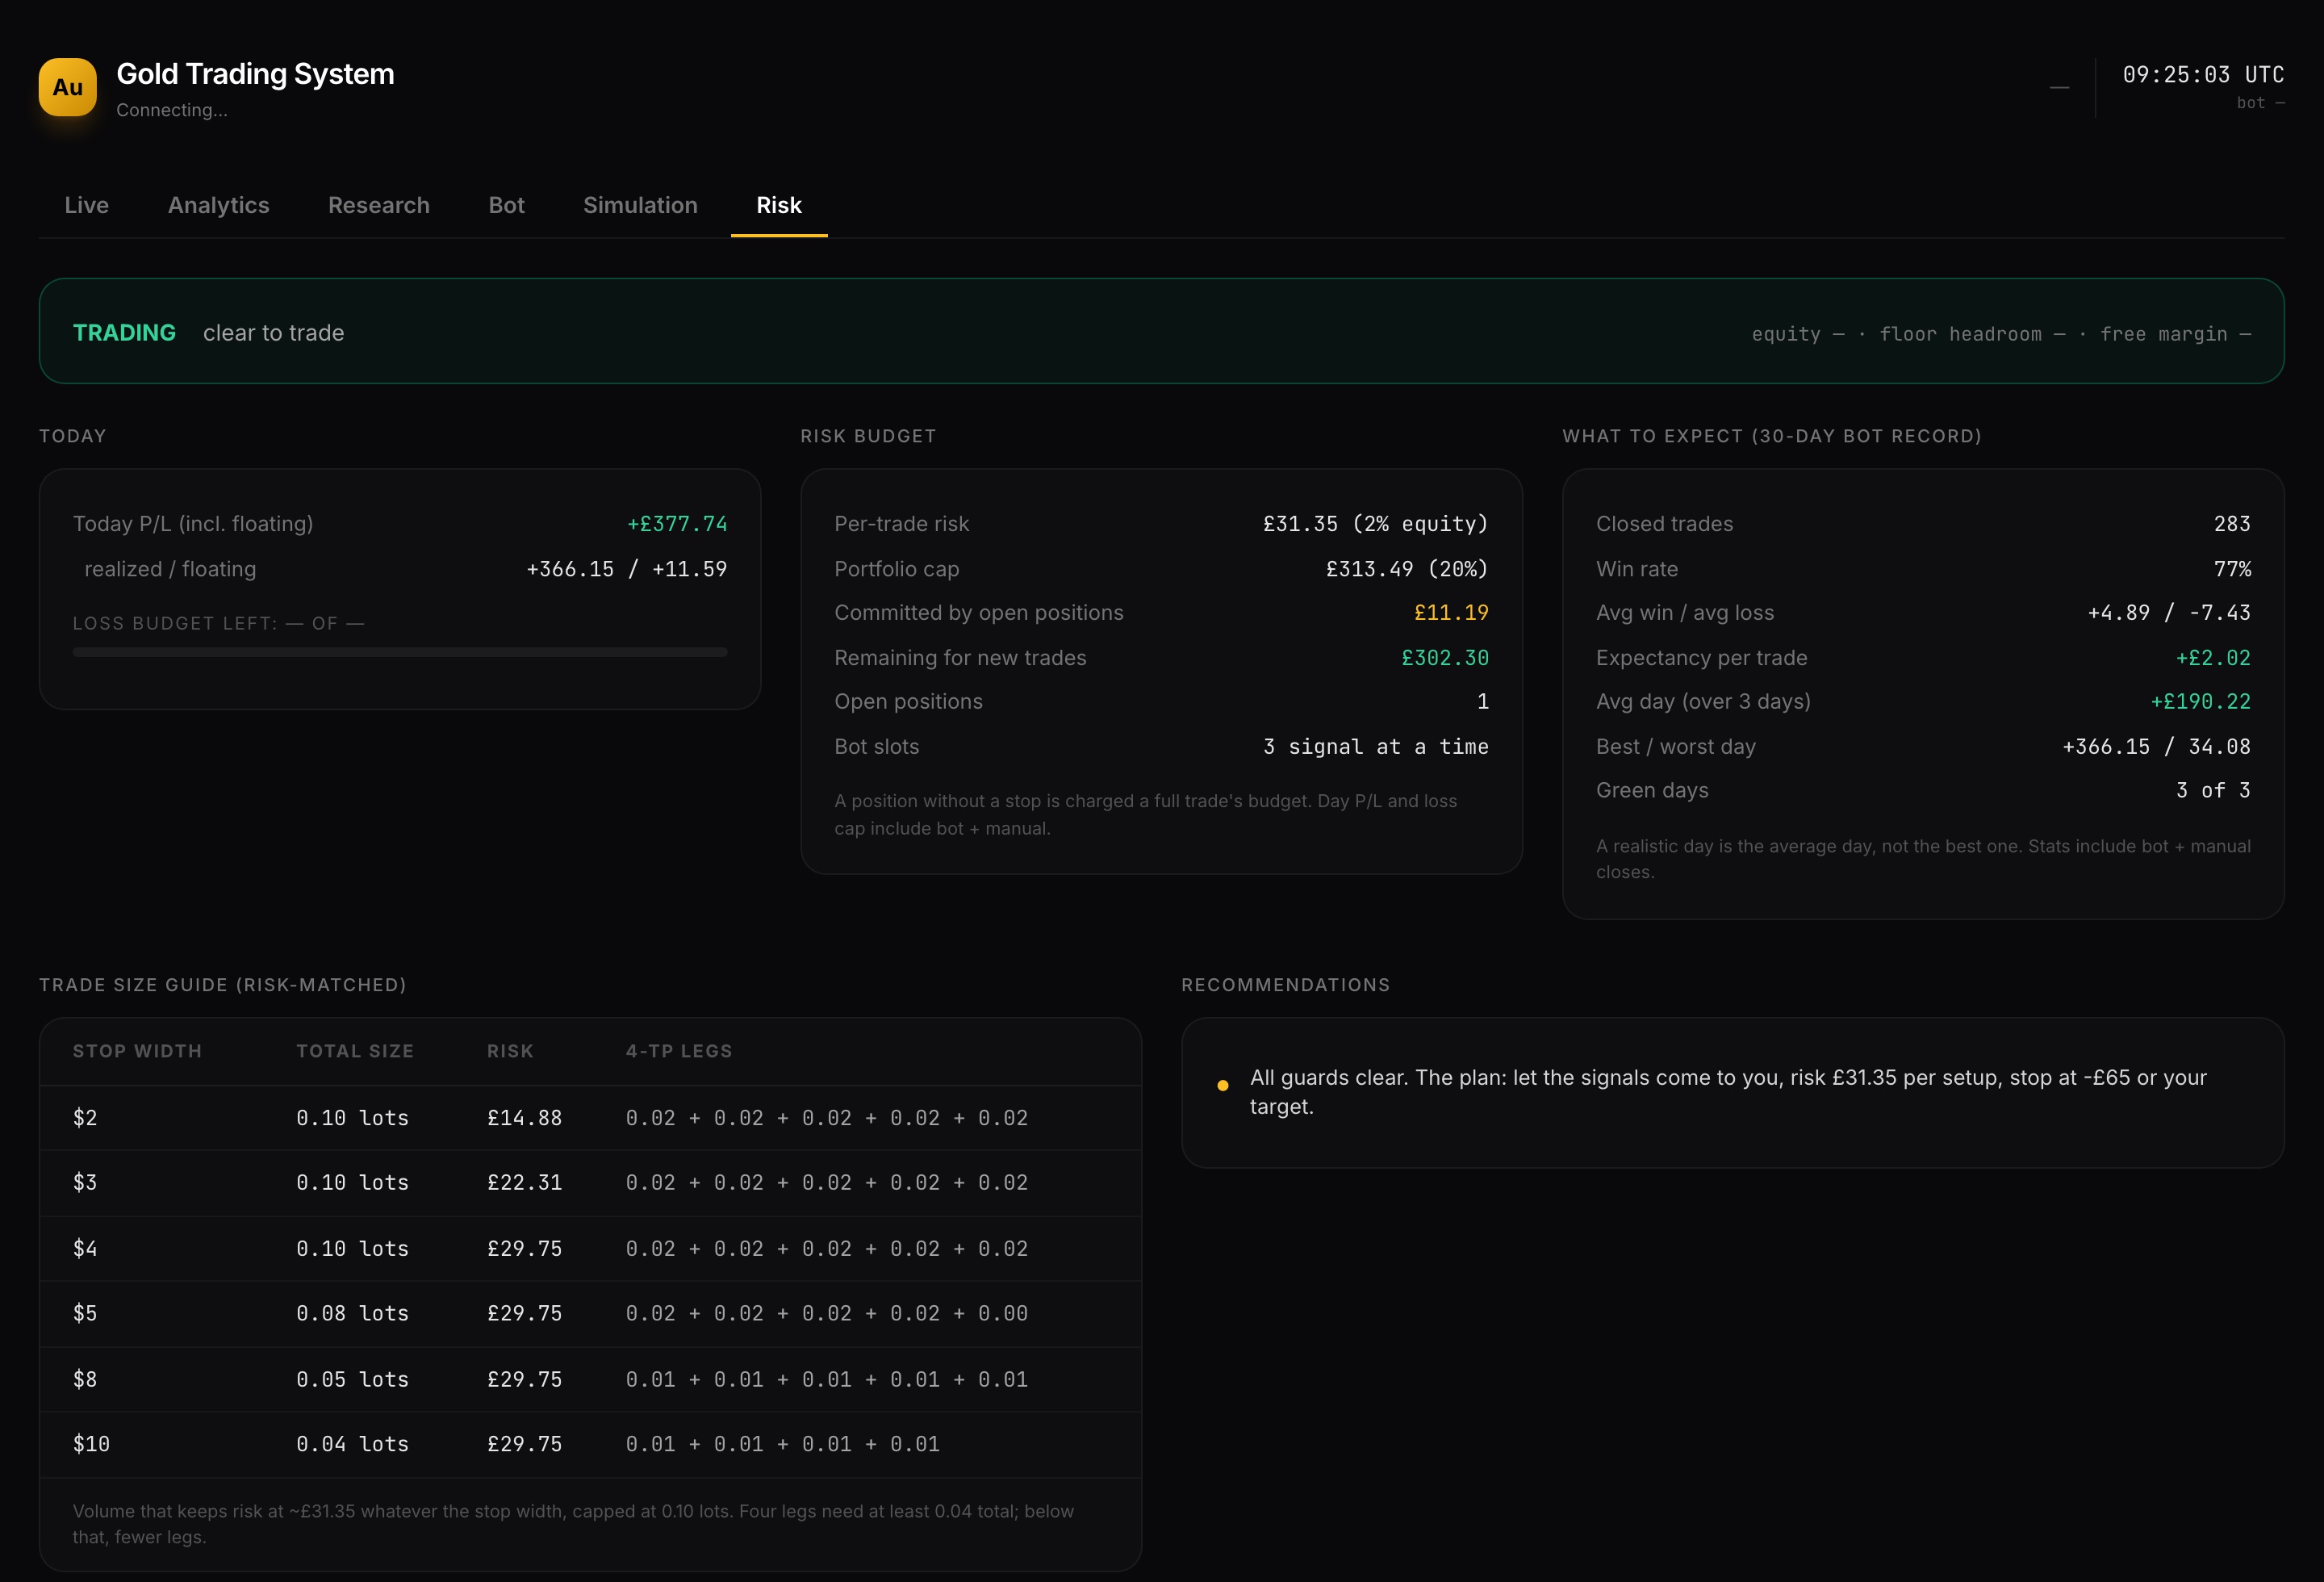Click the STOP WIDTH column header
Image resolution: width=2324 pixels, height=1582 pixels.
click(x=137, y=1051)
